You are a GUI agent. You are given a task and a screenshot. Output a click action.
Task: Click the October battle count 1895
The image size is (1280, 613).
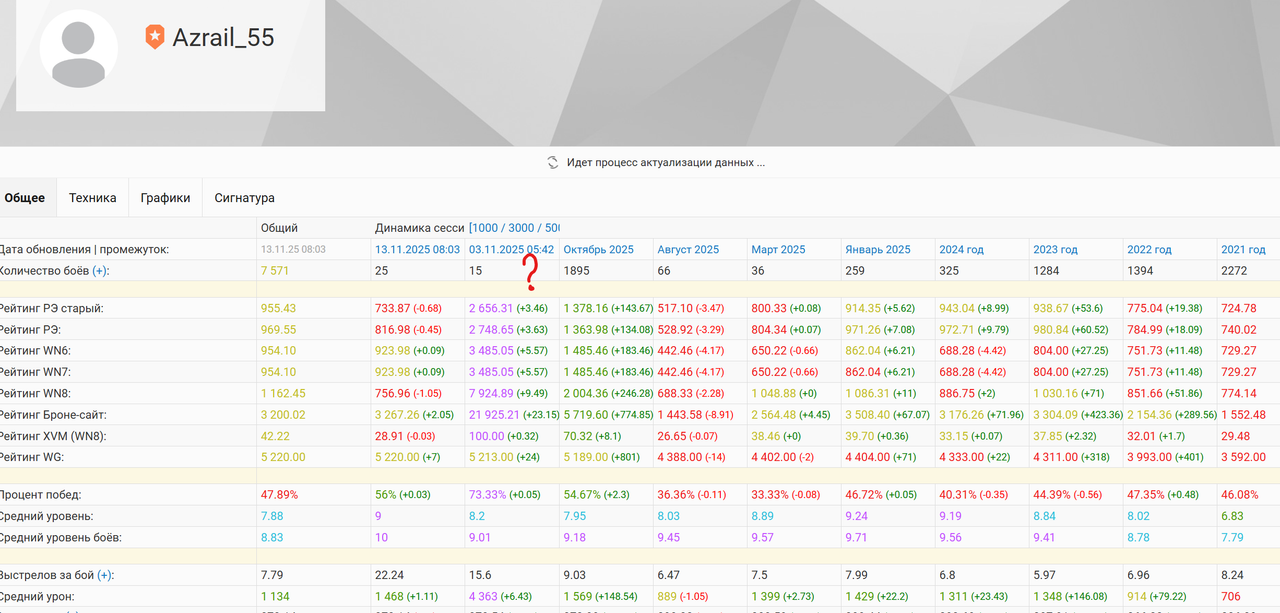click(576, 271)
